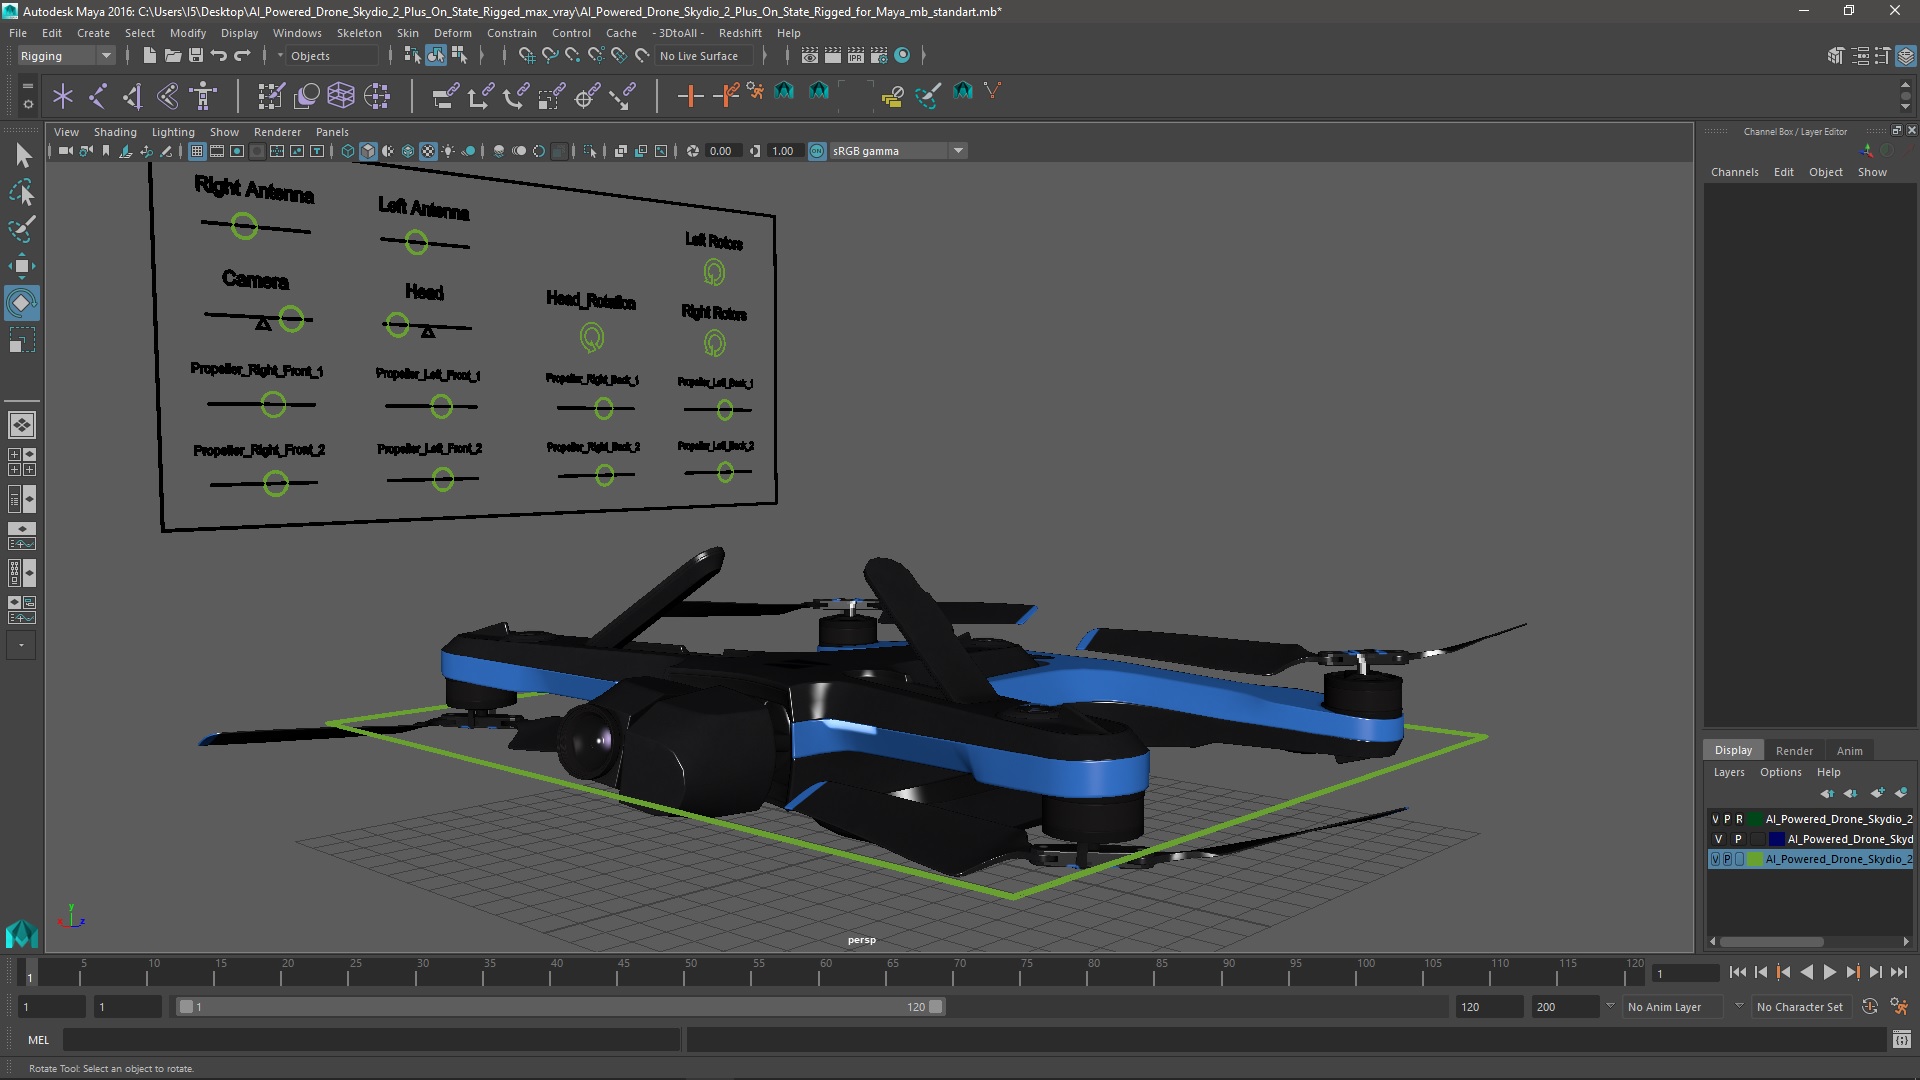
Task: Open the No Character Set dropdown
Action: (x=1801, y=1007)
